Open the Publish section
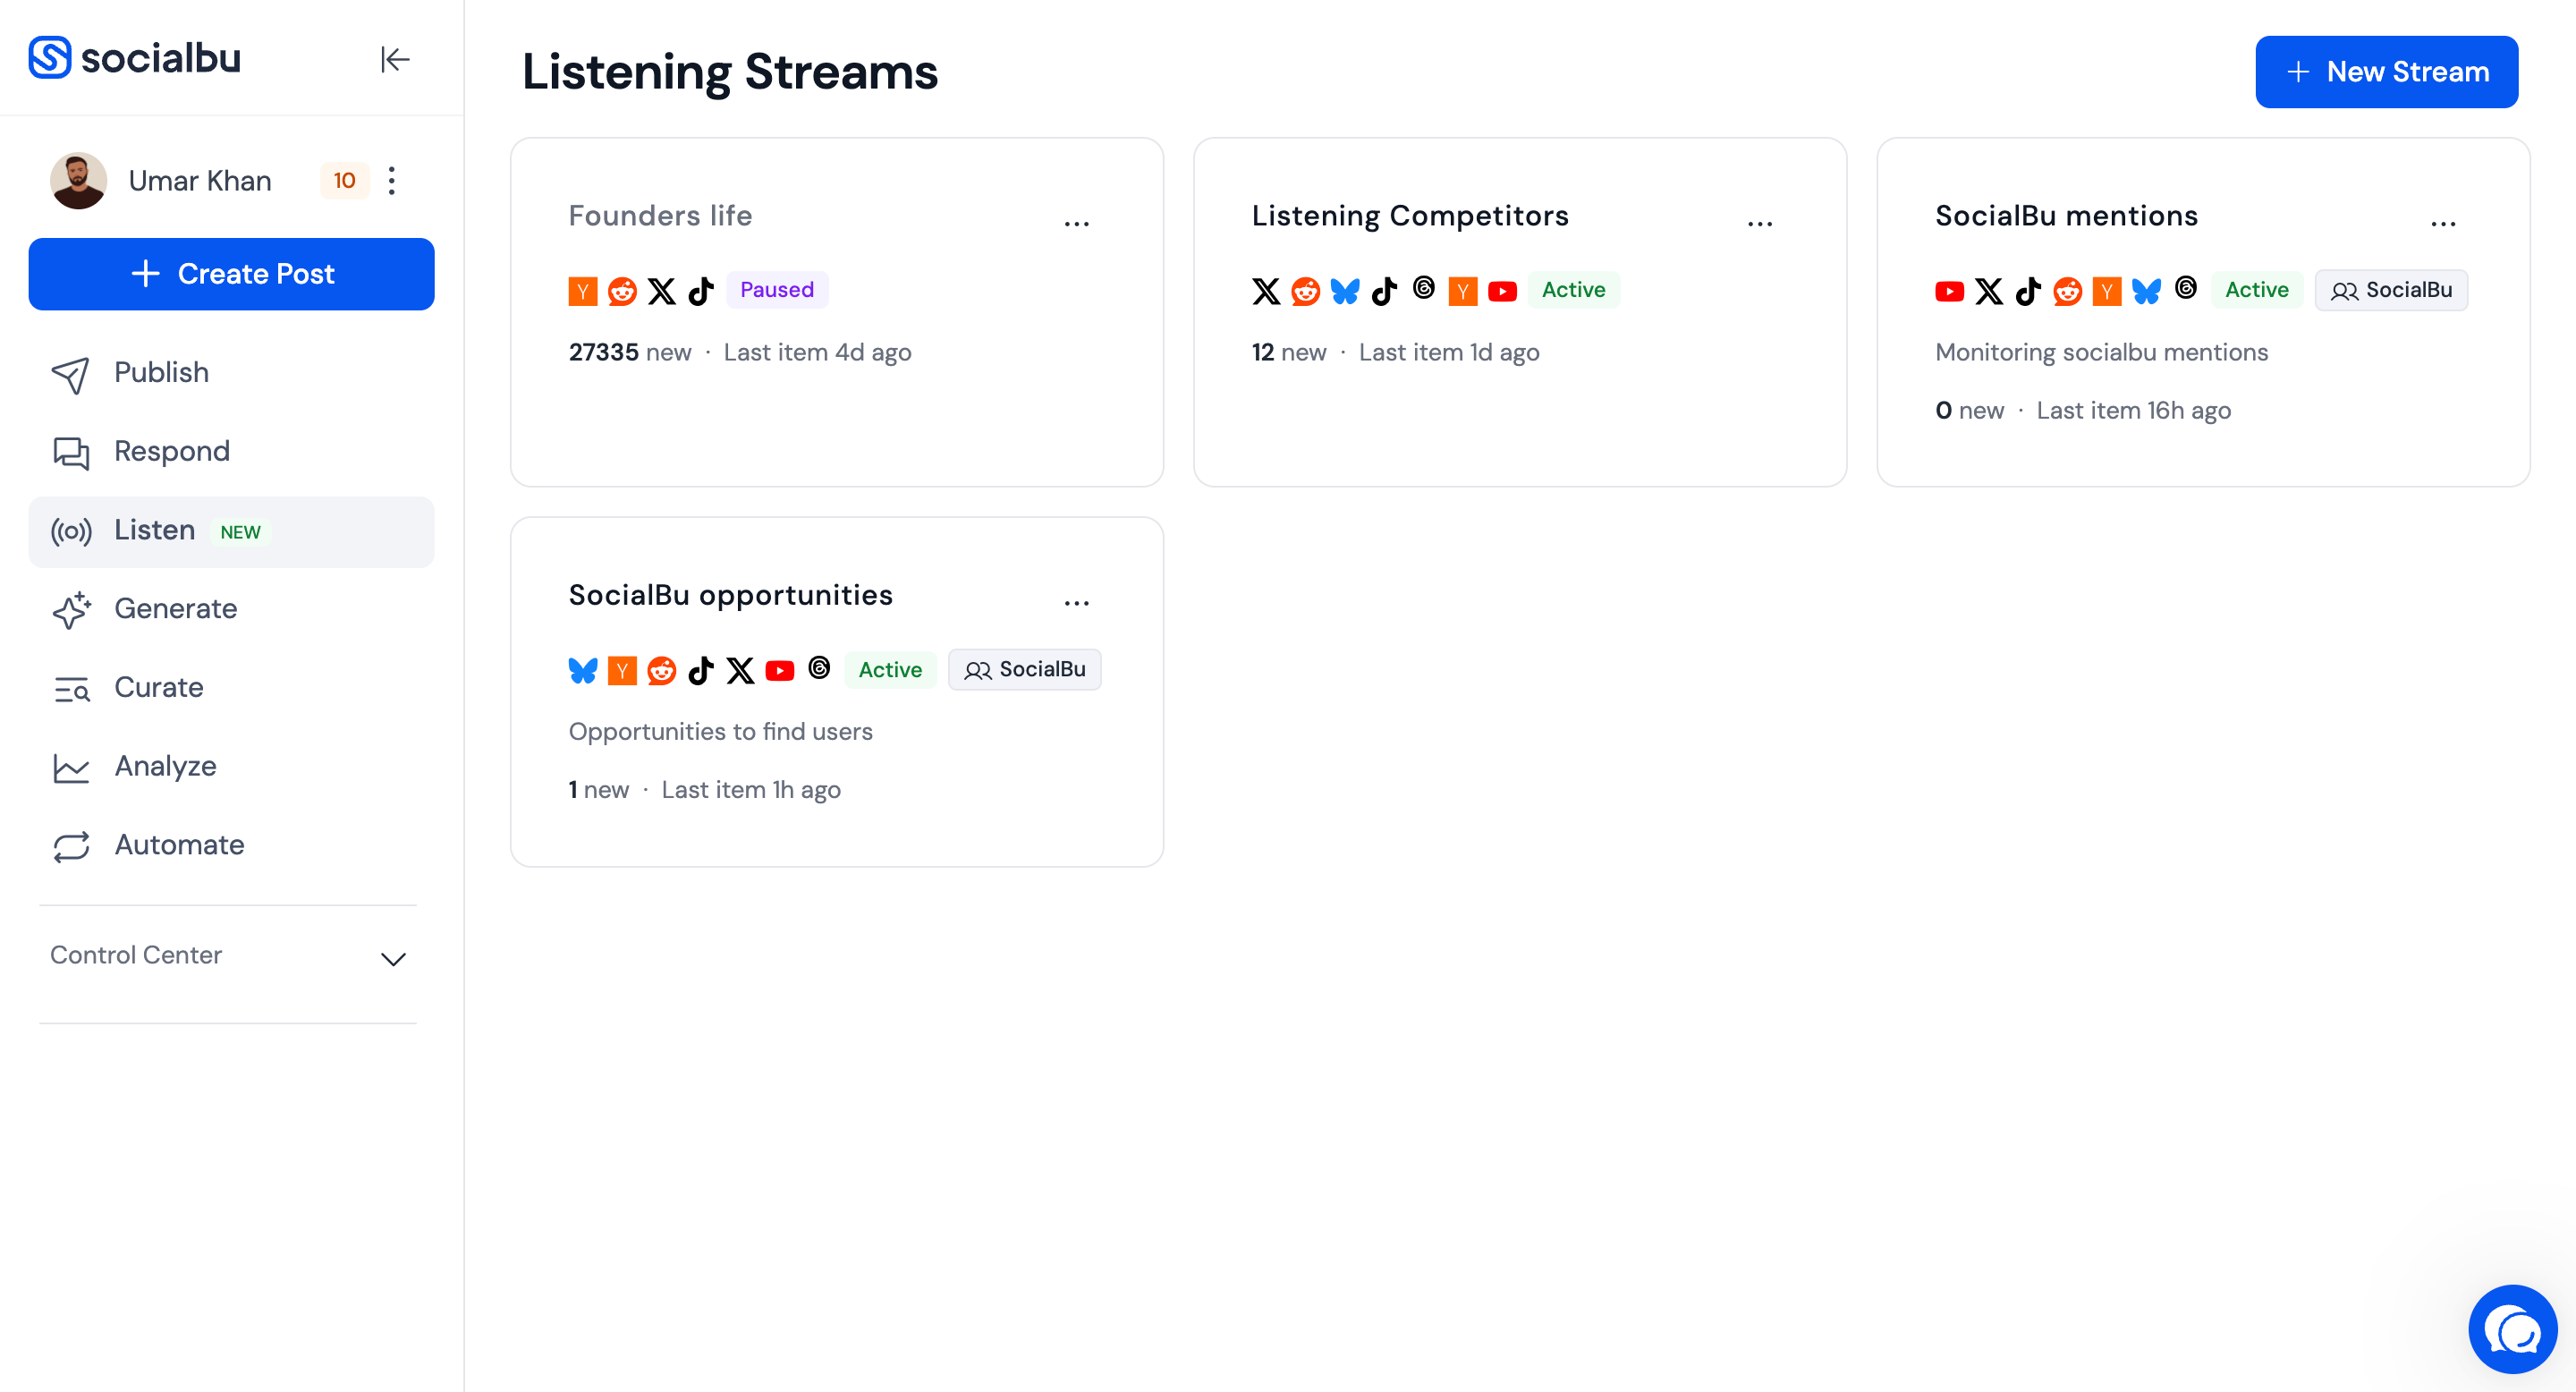2576x1392 pixels. click(x=231, y=373)
